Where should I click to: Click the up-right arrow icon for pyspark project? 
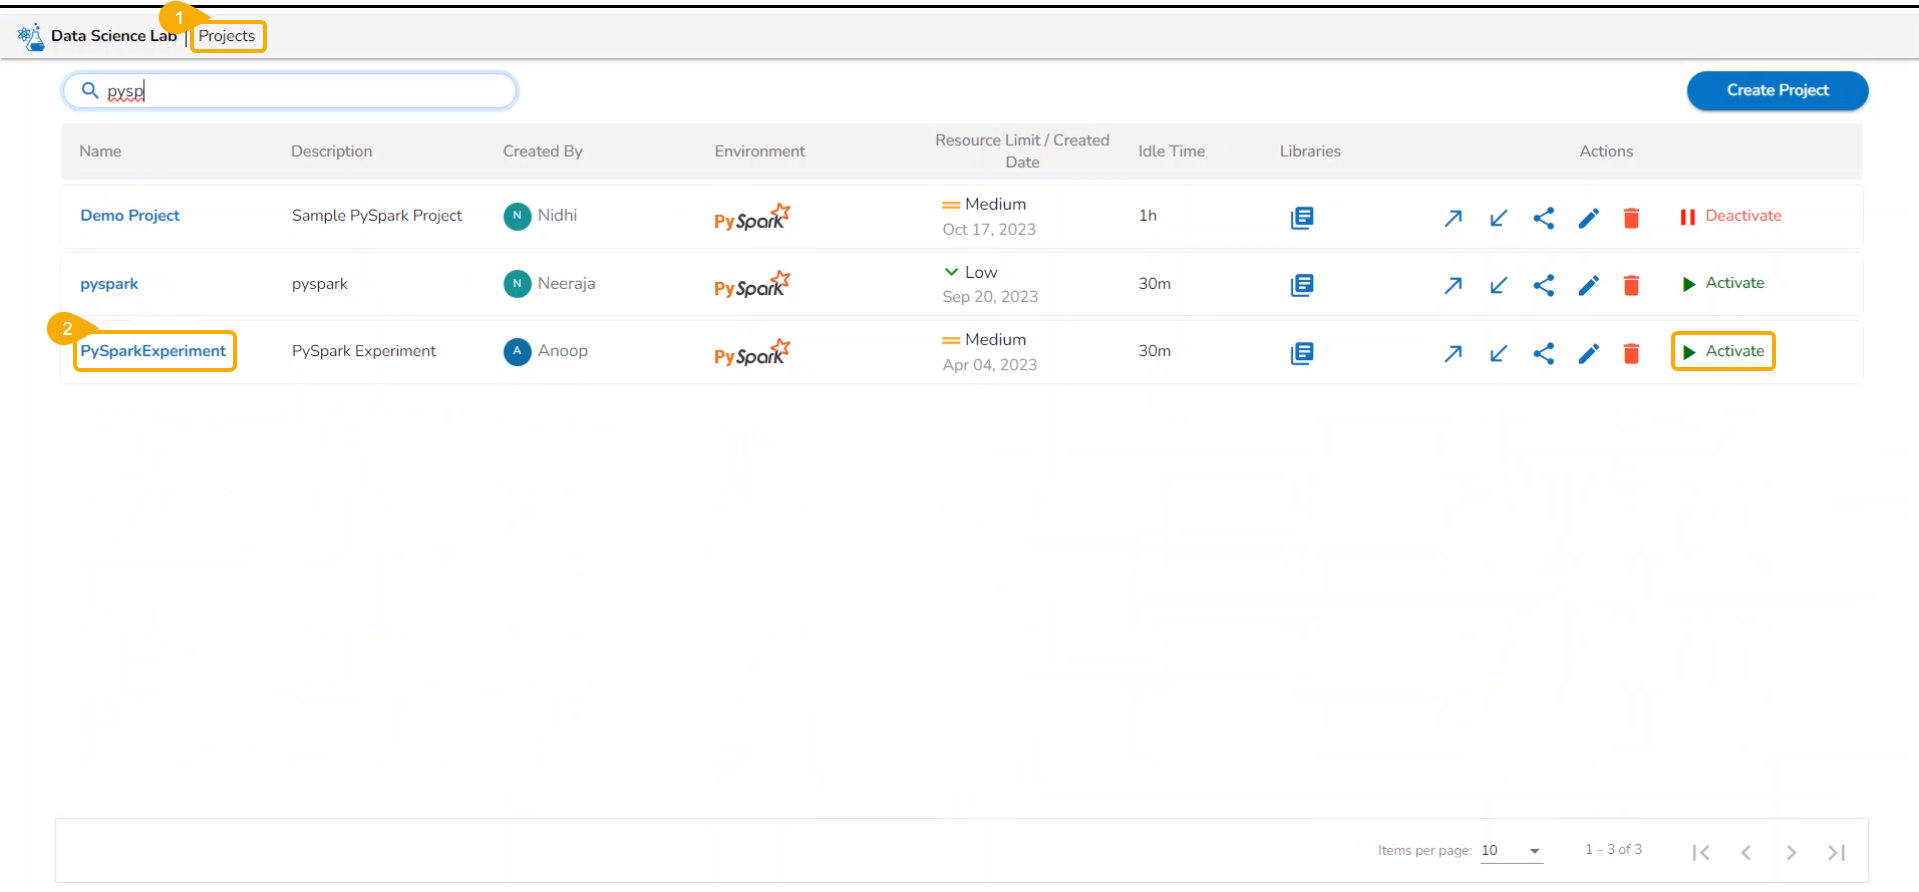(1453, 286)
